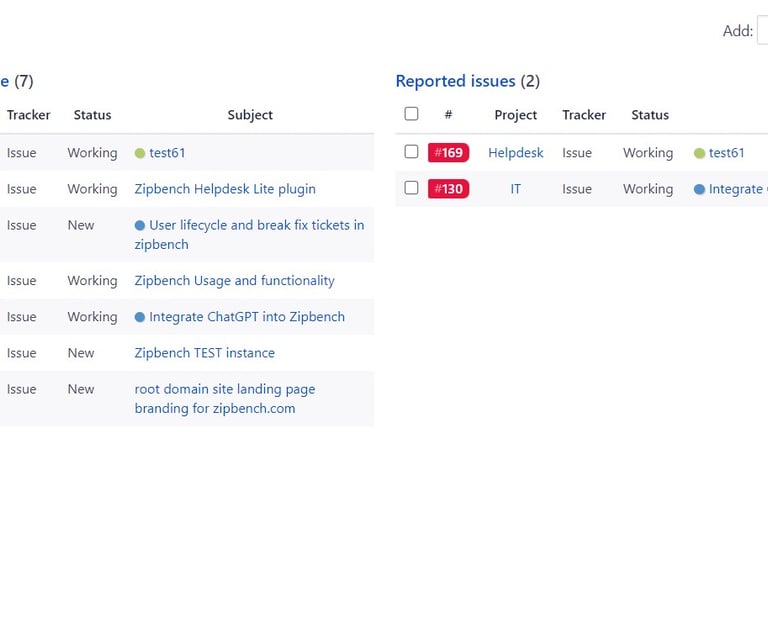
Task: Open the Integrate issue in Reported issues
Action: point(738,189)
